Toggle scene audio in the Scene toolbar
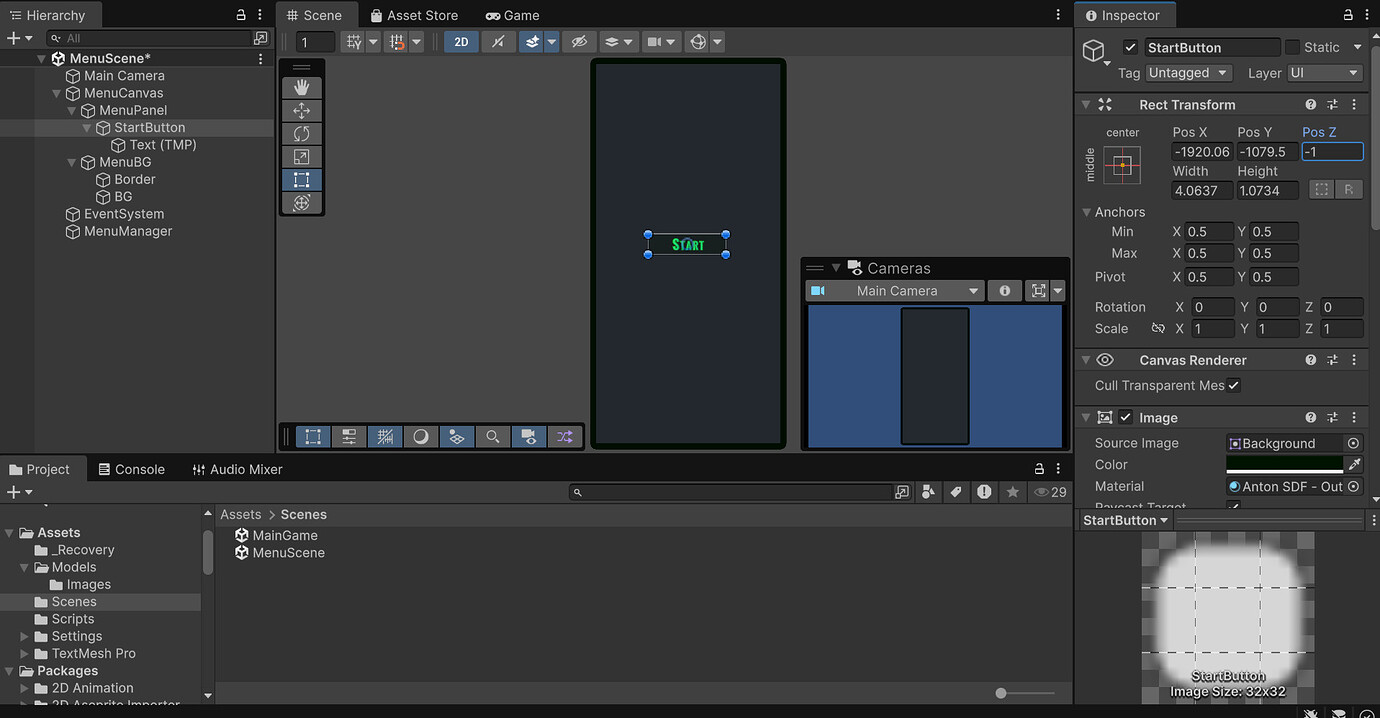Image resolution: width=1380 pixels, height=718 pixels. click(x=498, y=41)
